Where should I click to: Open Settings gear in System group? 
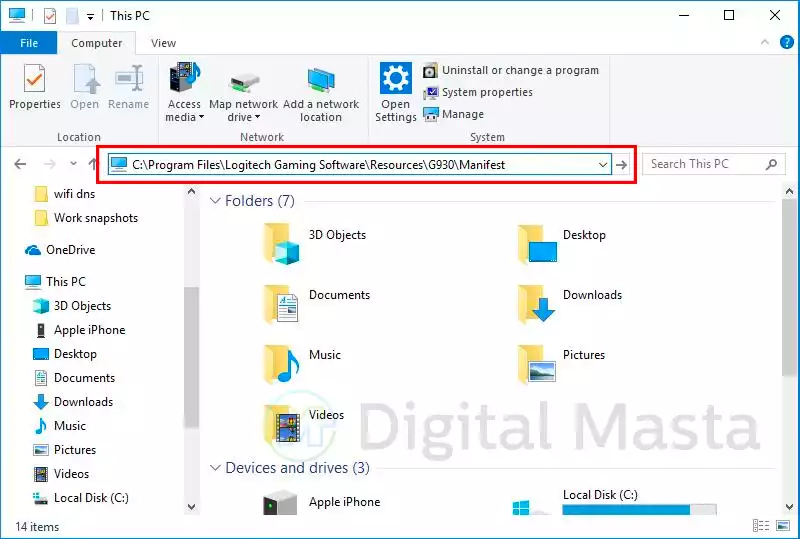pos(395,79)
